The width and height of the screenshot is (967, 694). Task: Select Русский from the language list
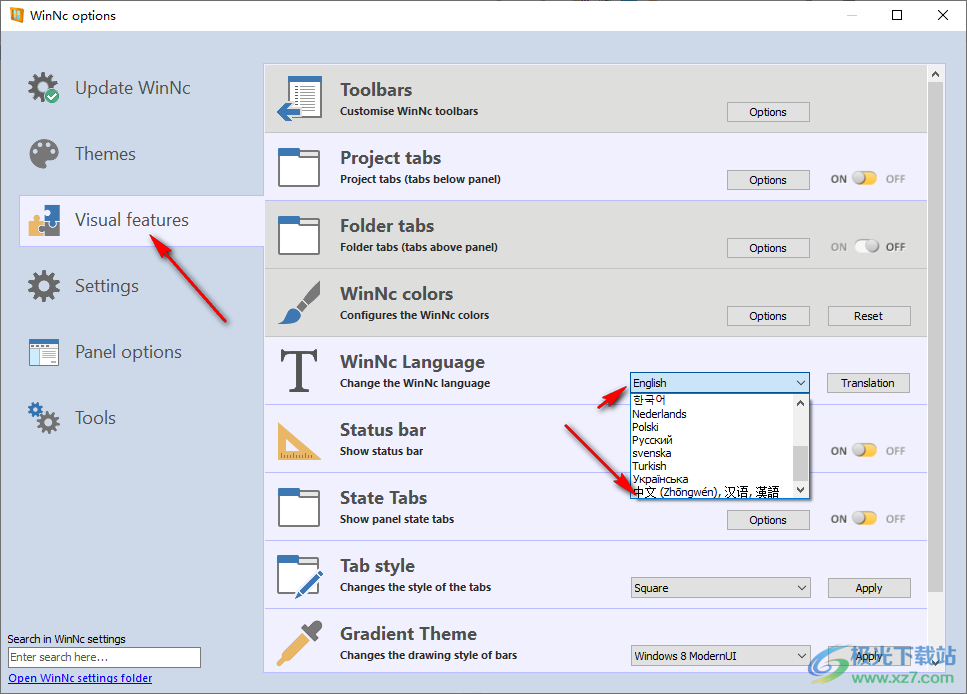(712, 440)
